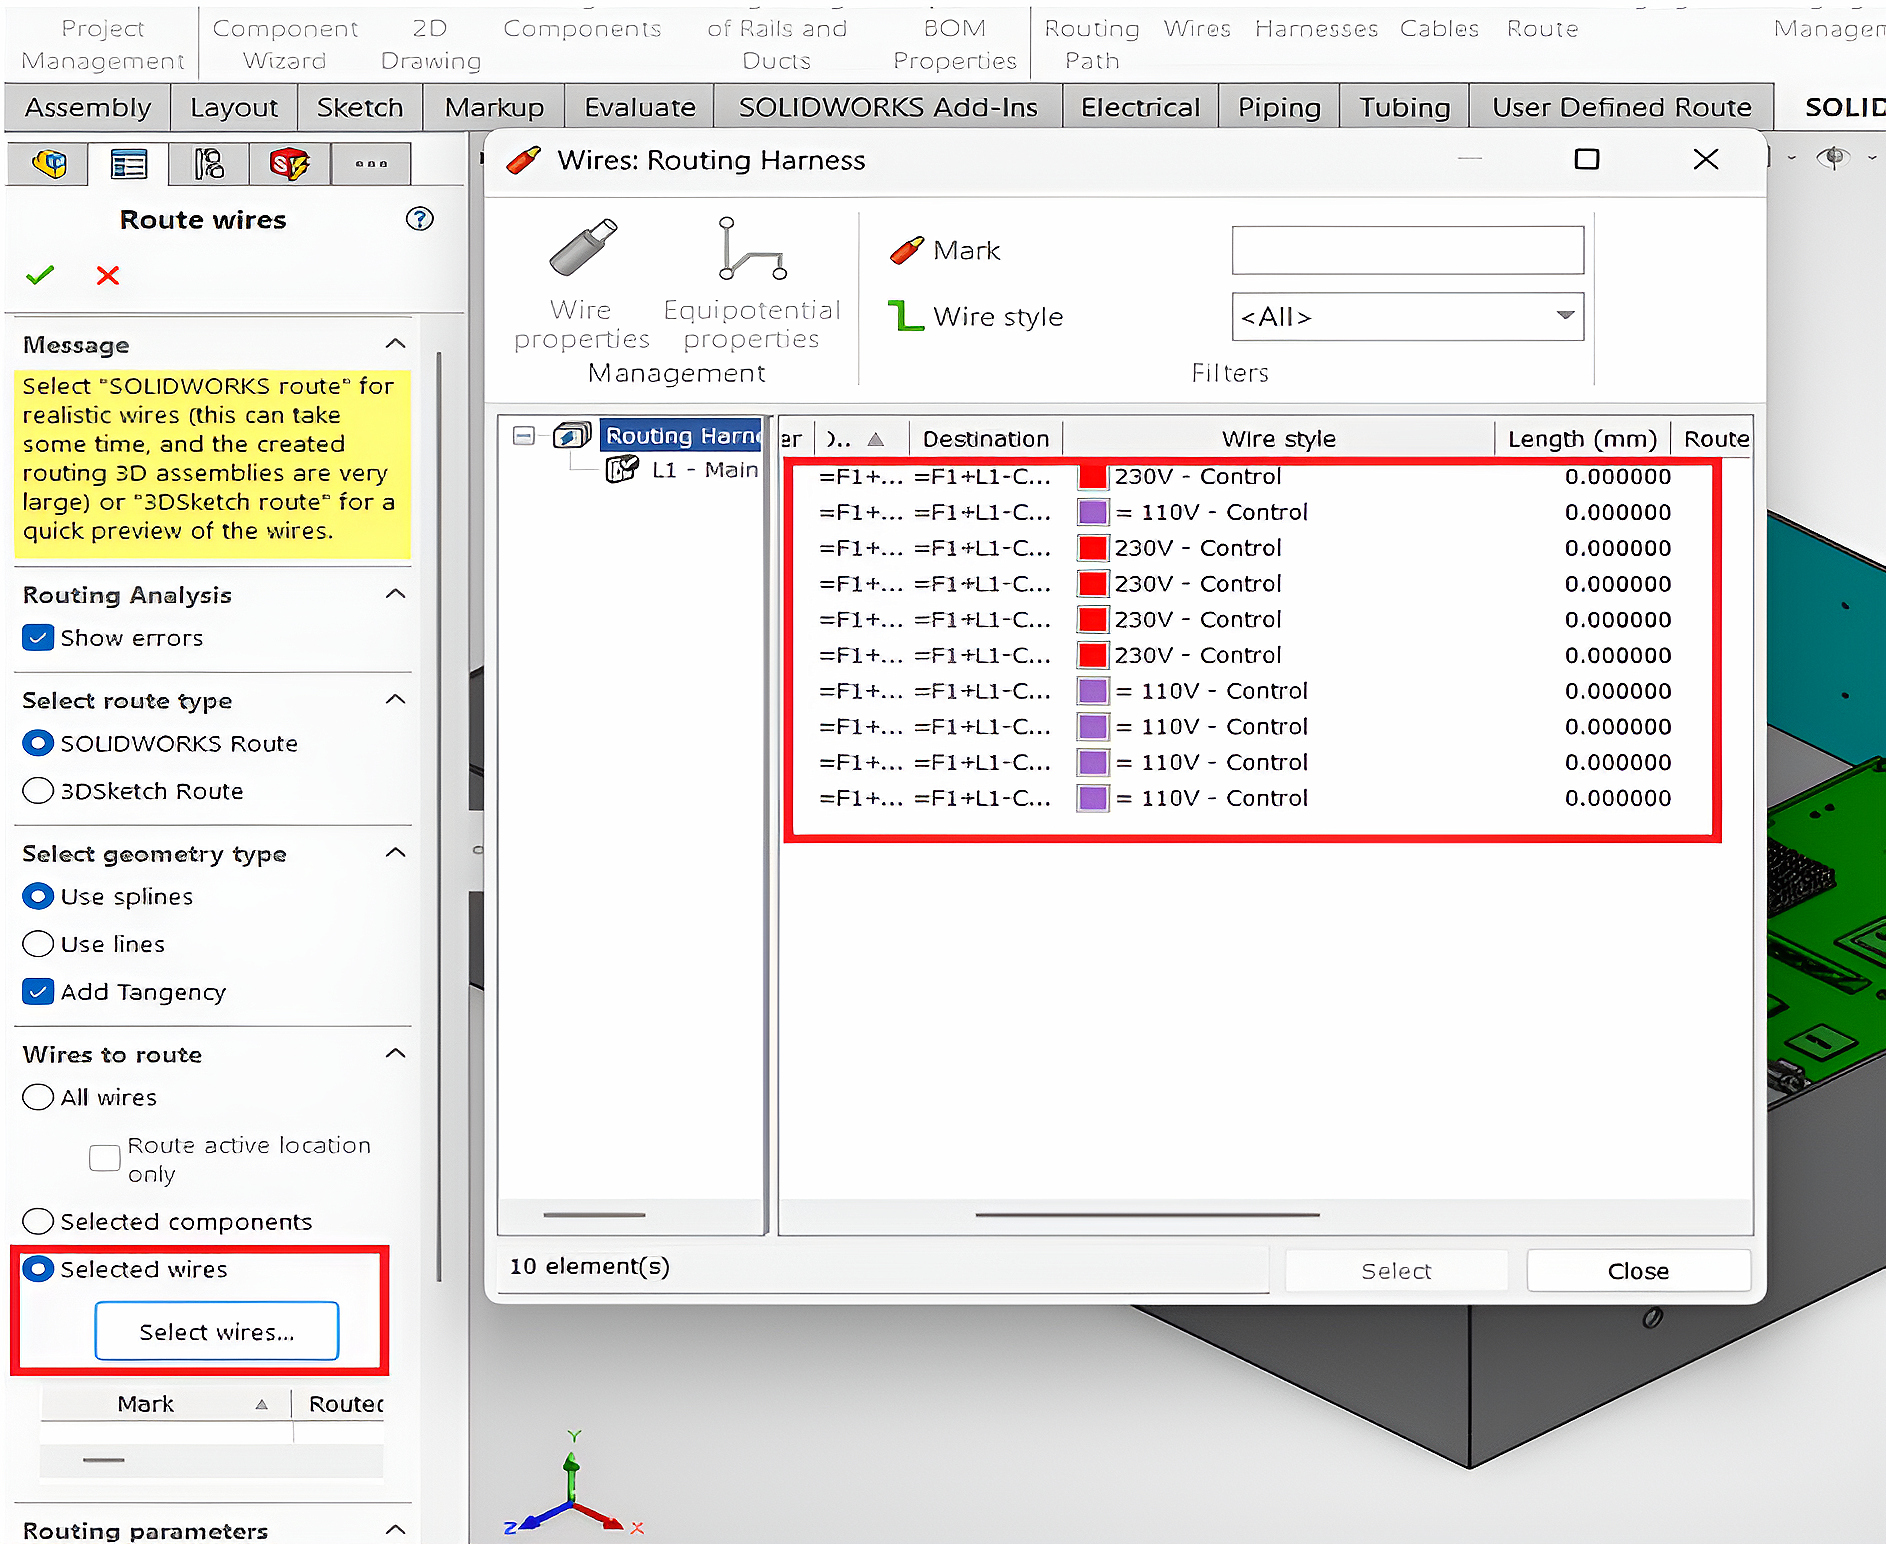Viewport: 1886px width, 1544px height.
Task: Click the L1 - Main location icon
Action: click(622, 469)
